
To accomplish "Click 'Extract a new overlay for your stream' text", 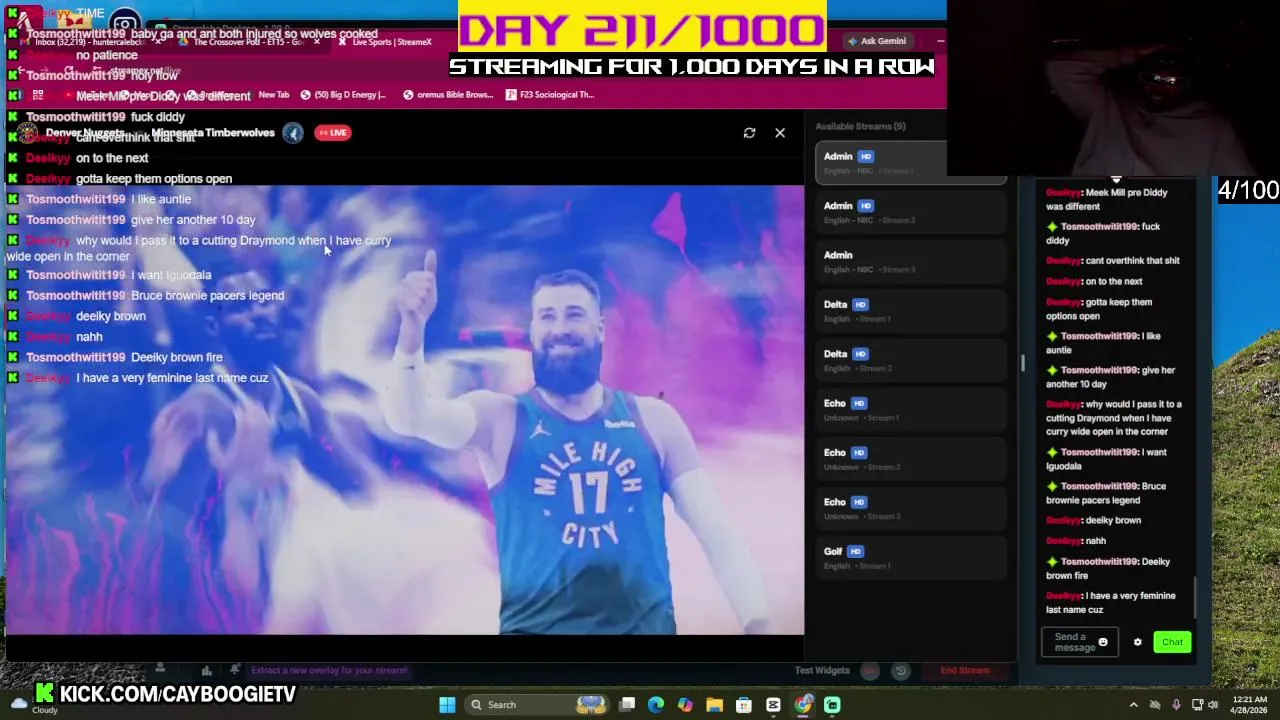I will coord(329,670).
